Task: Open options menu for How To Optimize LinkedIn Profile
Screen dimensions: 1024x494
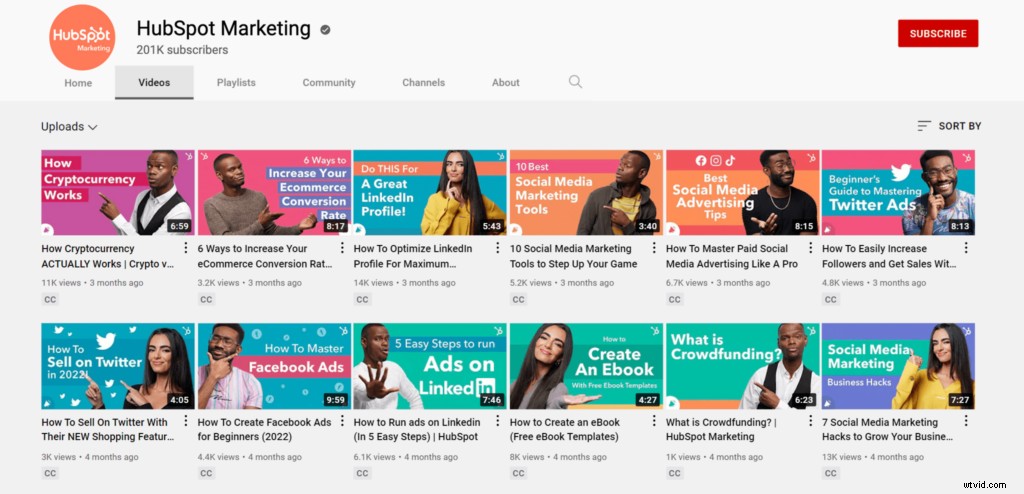Action: tap(498, 248)
